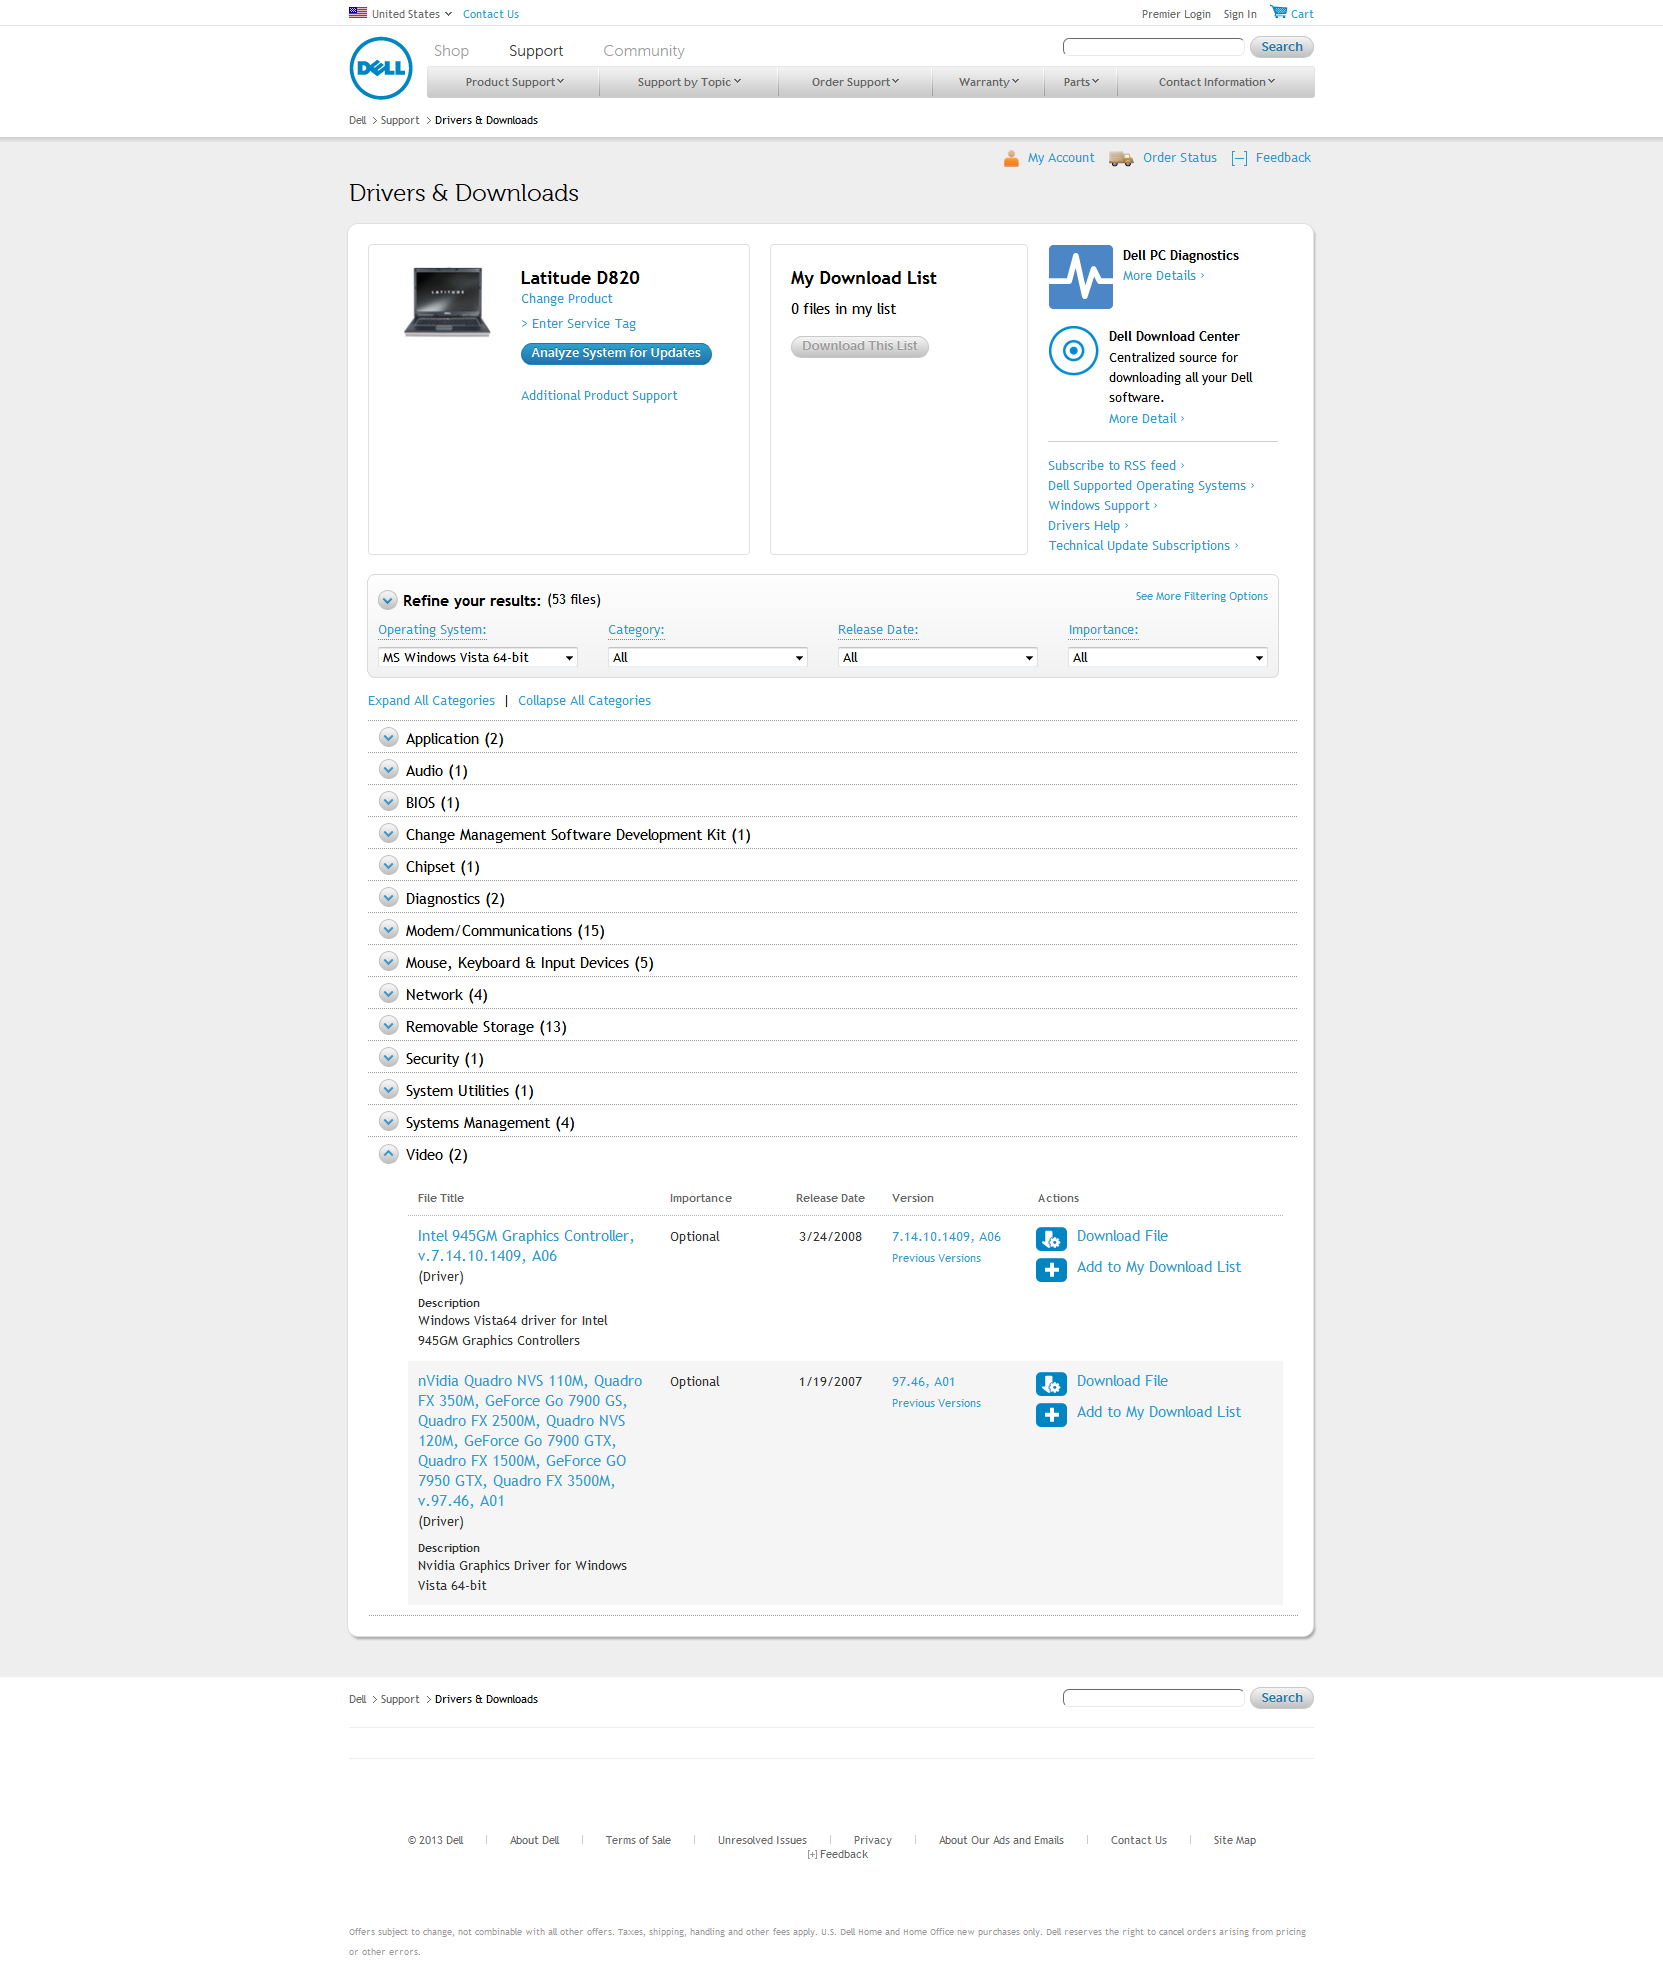Viewport: 1663px width, 1981px height.
Task: Open the Importance filter dropdown
Action: tap(1168, 657)
